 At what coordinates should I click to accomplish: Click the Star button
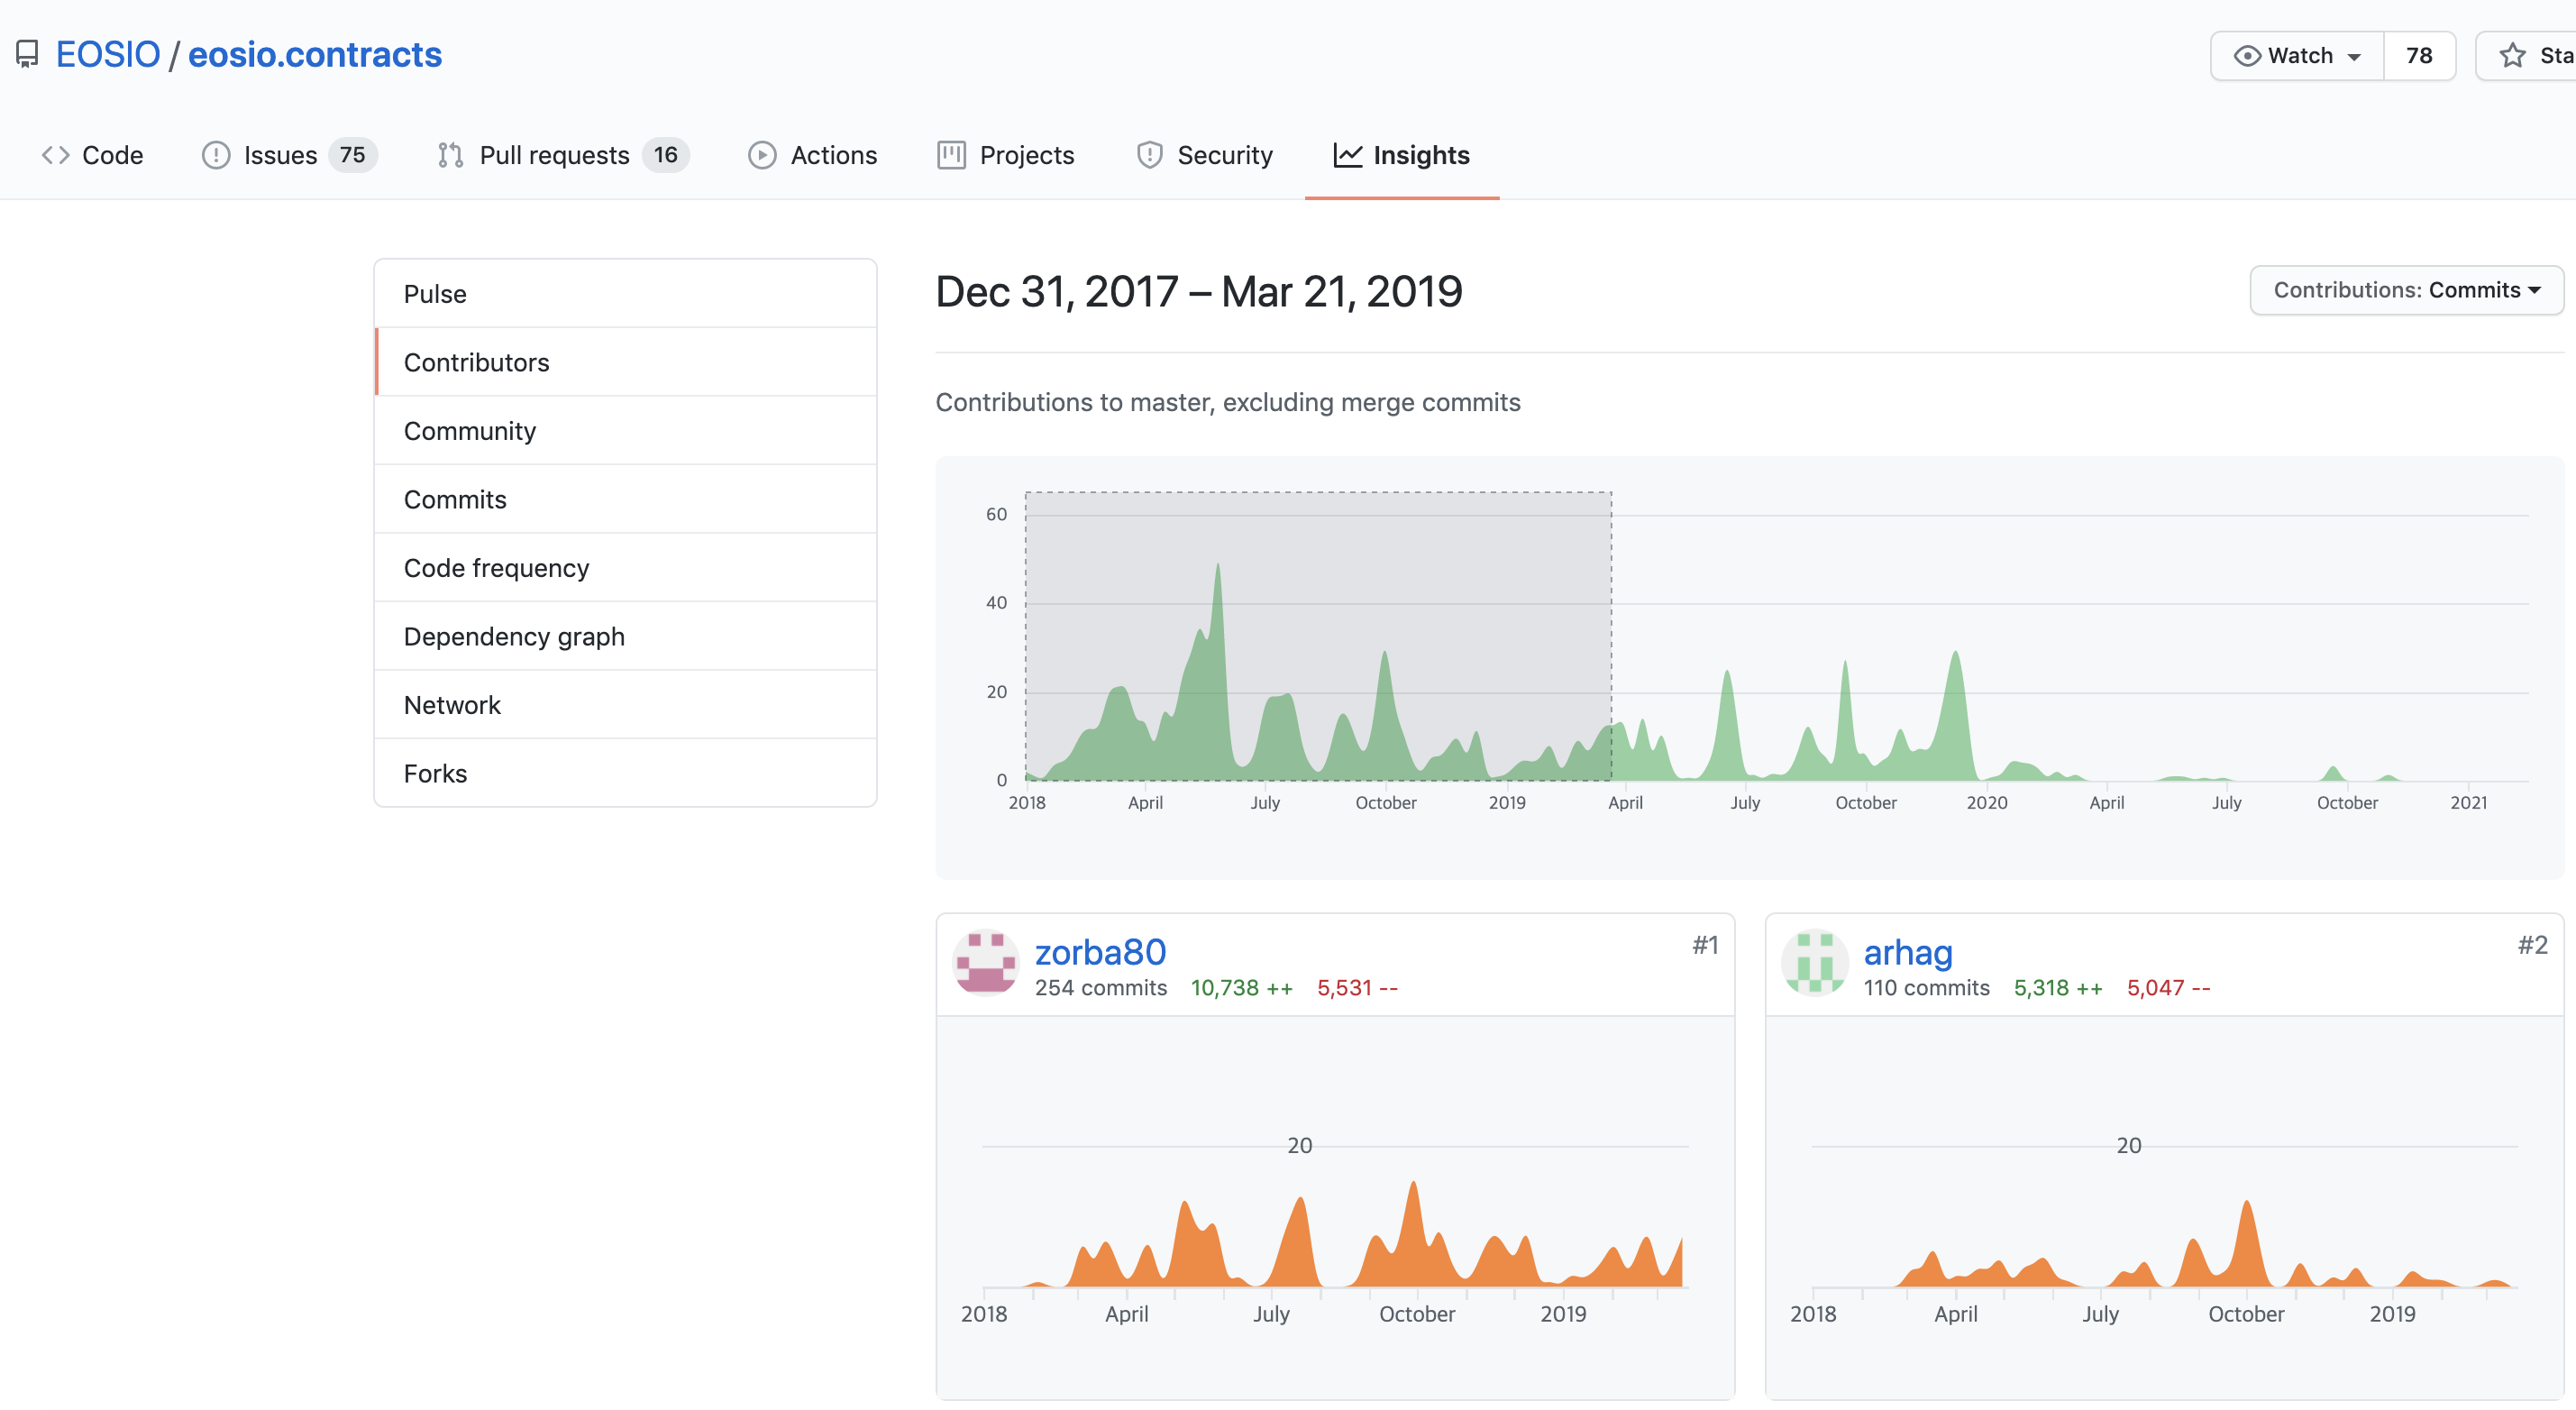coord(2530,56)
